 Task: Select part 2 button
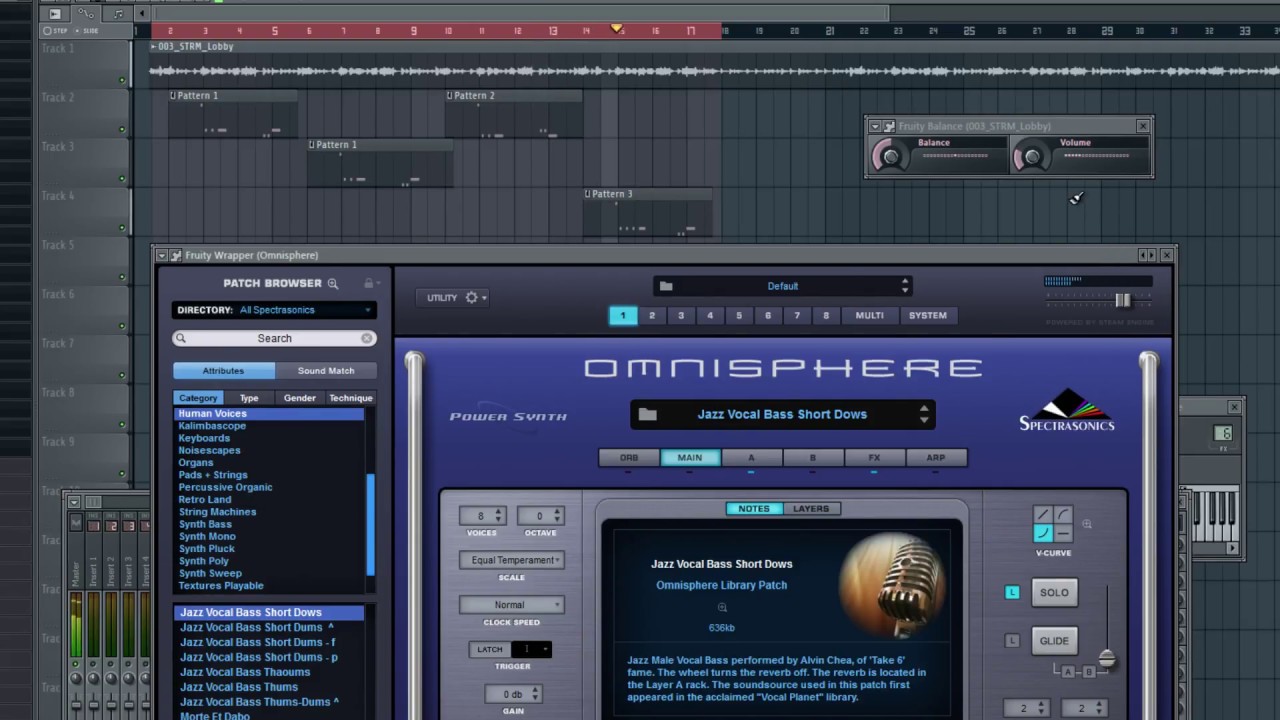652,316
